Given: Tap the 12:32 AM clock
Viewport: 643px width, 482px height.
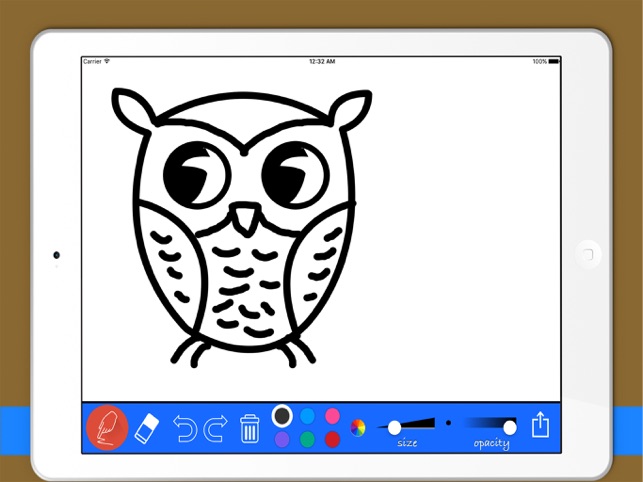Looking at the screenshot, I should tap(322, 62).
